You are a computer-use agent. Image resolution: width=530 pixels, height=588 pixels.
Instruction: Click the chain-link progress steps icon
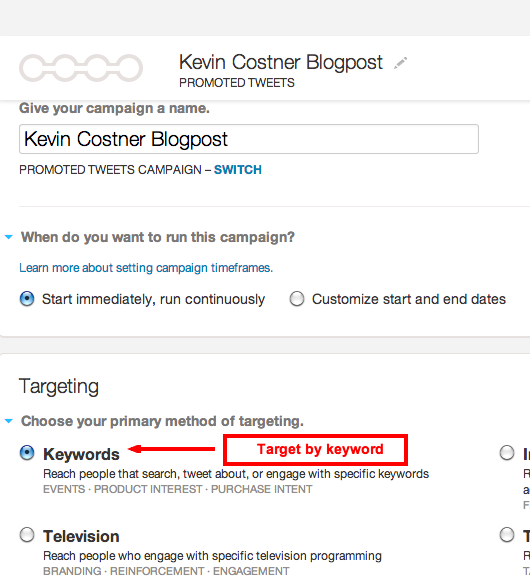[81, 68]
